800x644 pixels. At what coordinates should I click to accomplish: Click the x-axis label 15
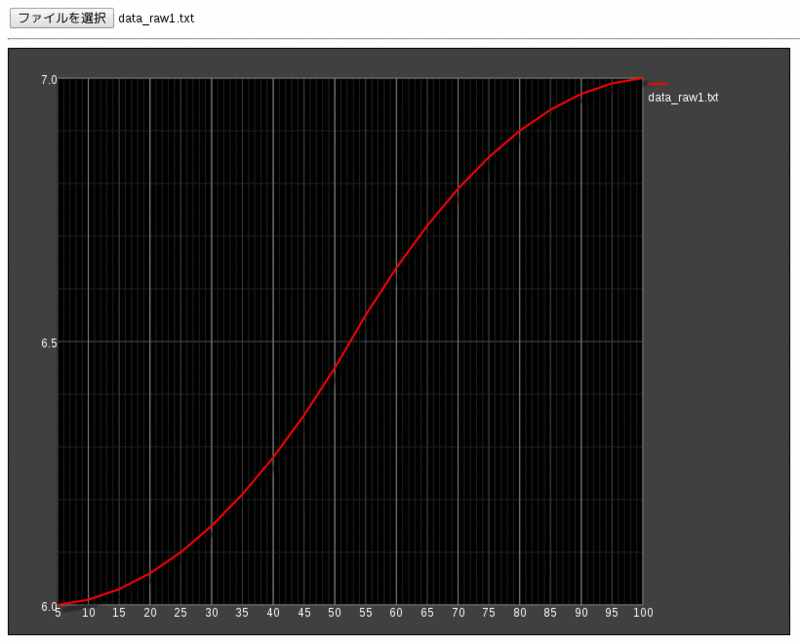(x=119, y=612)
